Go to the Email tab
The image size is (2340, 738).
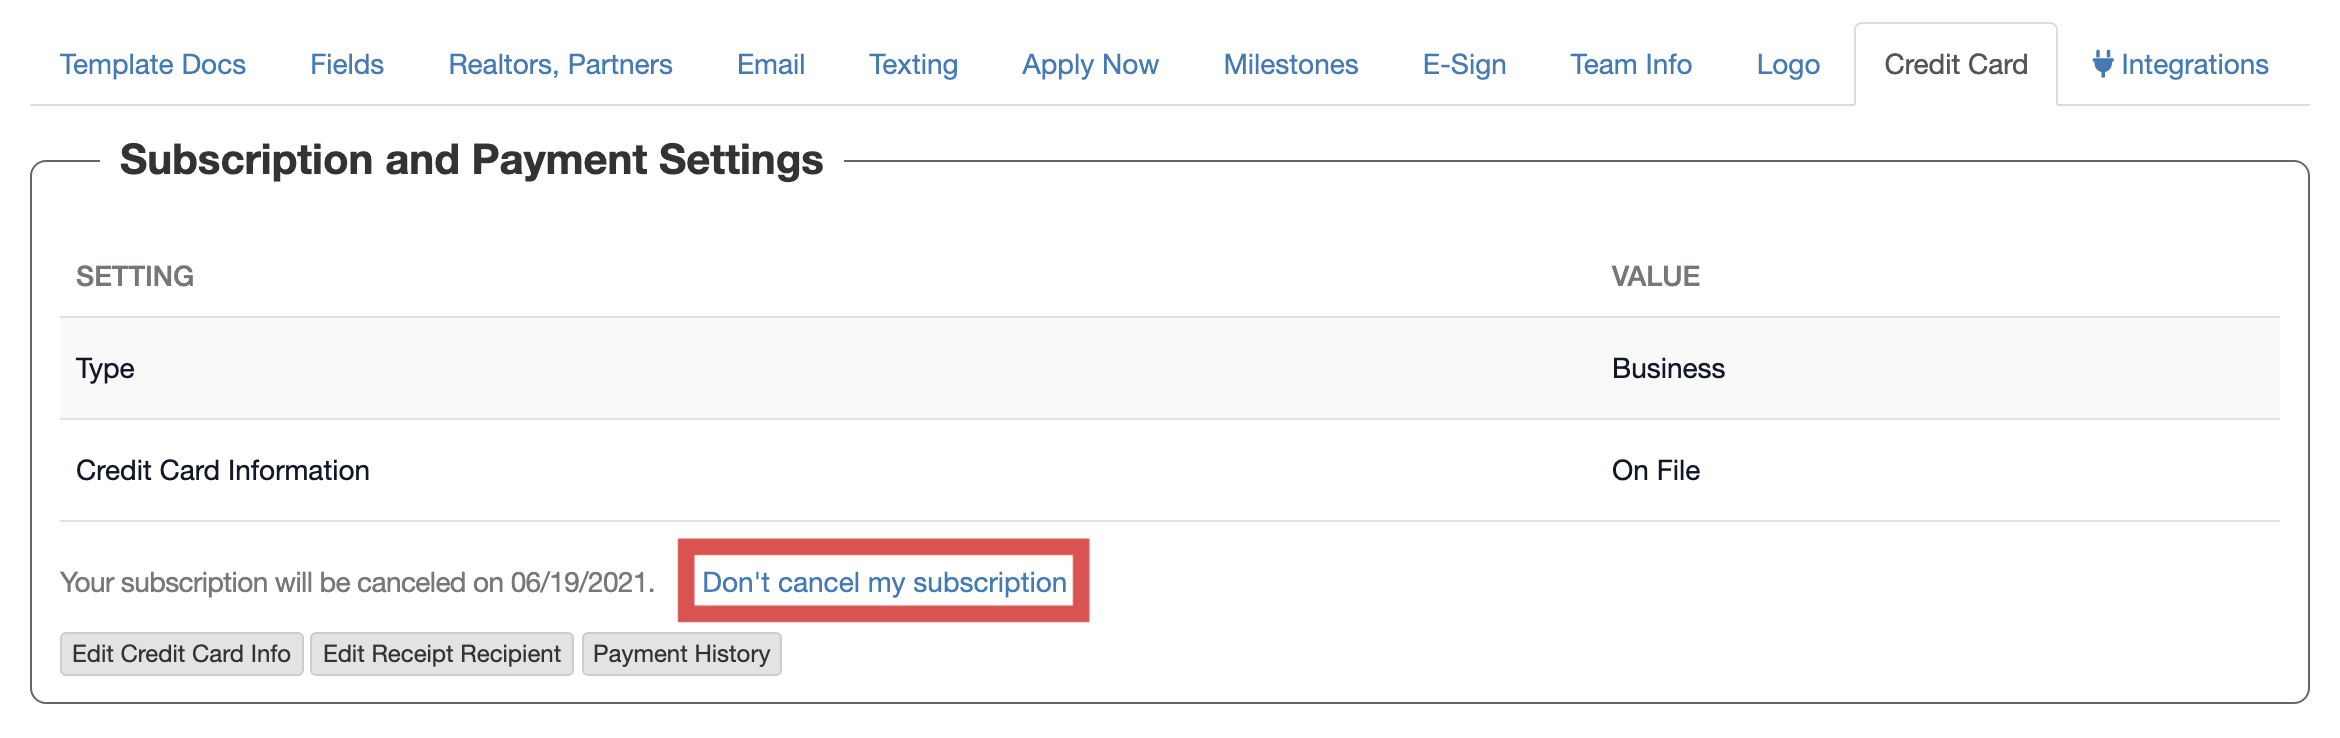pyautogui.click(x=770, y=65)
